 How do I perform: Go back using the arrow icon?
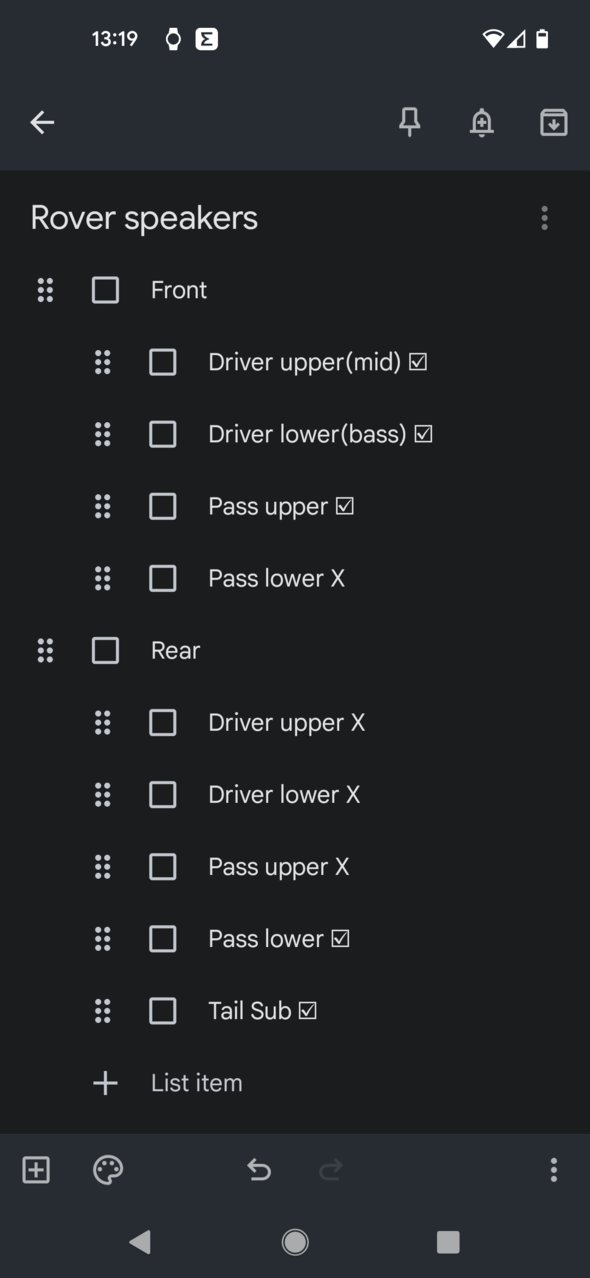pos(42,122)
